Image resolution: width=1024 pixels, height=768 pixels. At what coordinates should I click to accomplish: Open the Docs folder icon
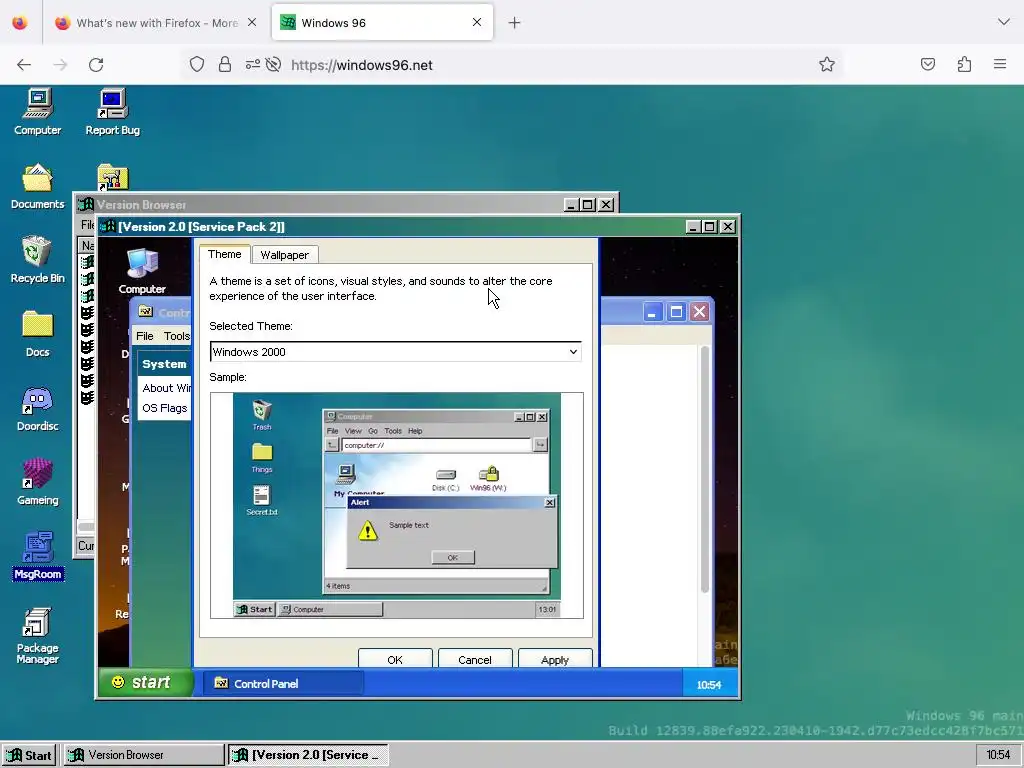tap(37, 334)
